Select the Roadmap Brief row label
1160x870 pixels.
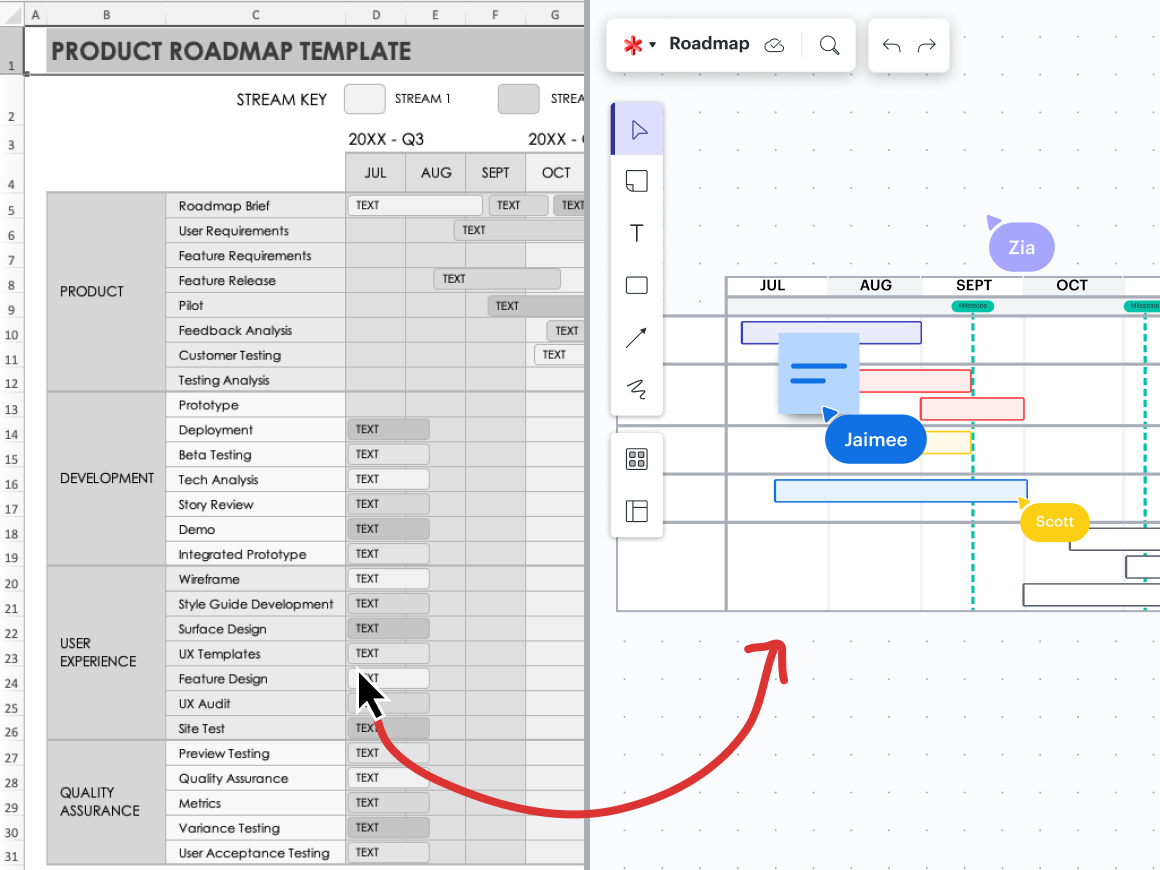224,206
